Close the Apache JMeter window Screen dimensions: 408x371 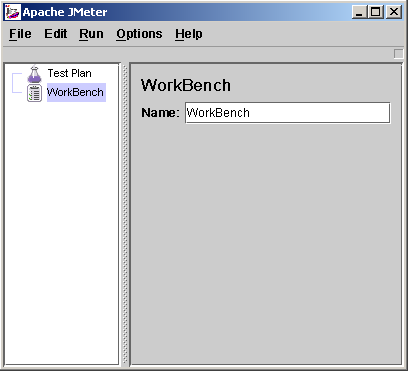tap(394, 12)
